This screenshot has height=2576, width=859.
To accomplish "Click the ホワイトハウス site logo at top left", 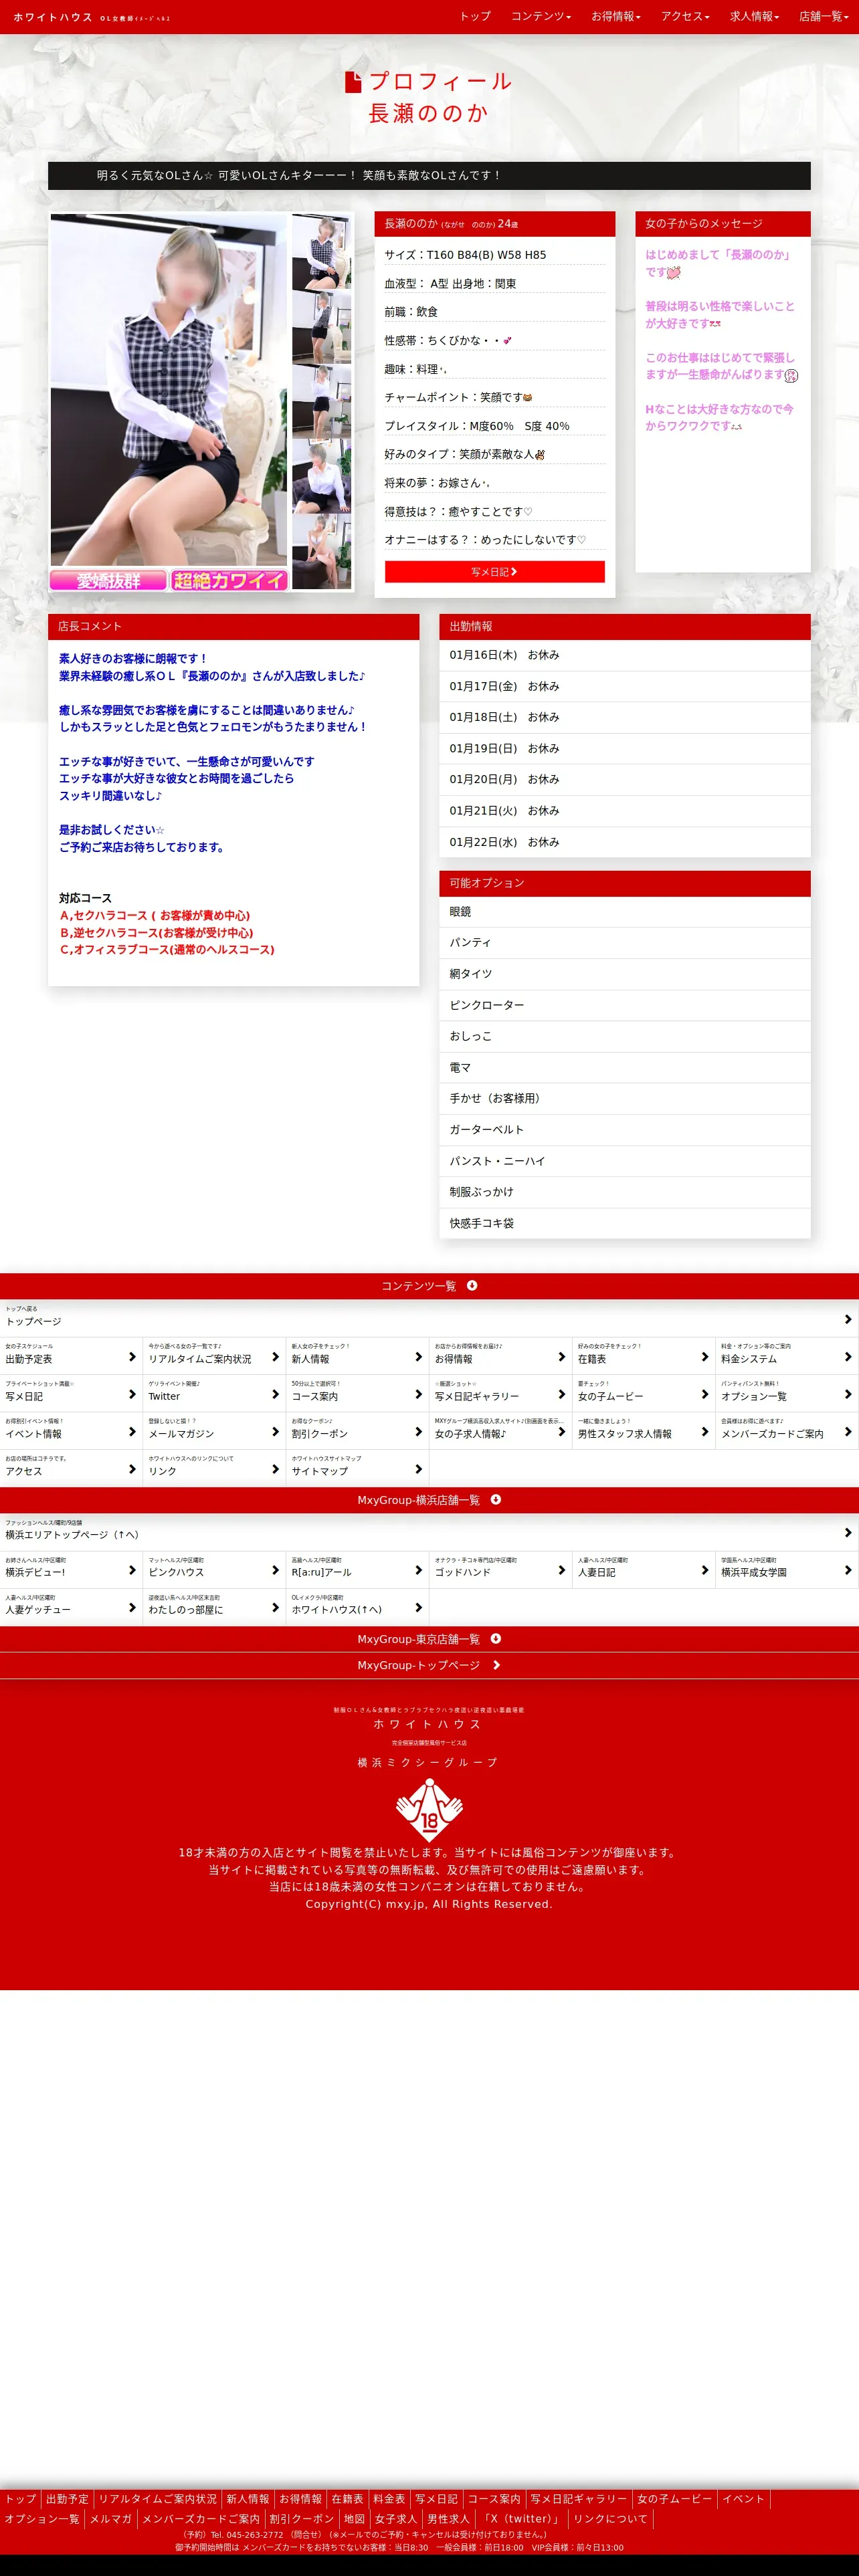I will [92, 18].
